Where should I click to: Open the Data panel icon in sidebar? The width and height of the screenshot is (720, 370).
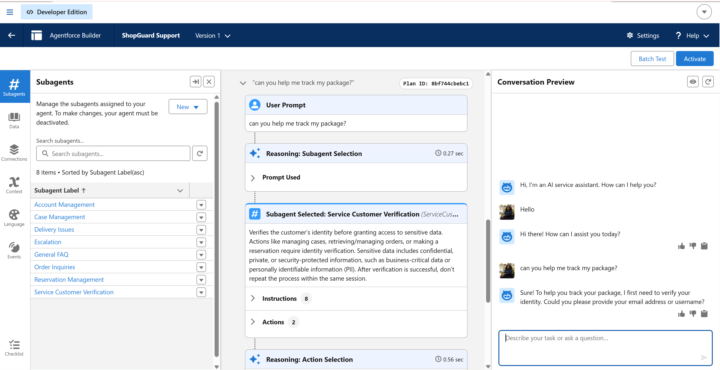point(14,120)
